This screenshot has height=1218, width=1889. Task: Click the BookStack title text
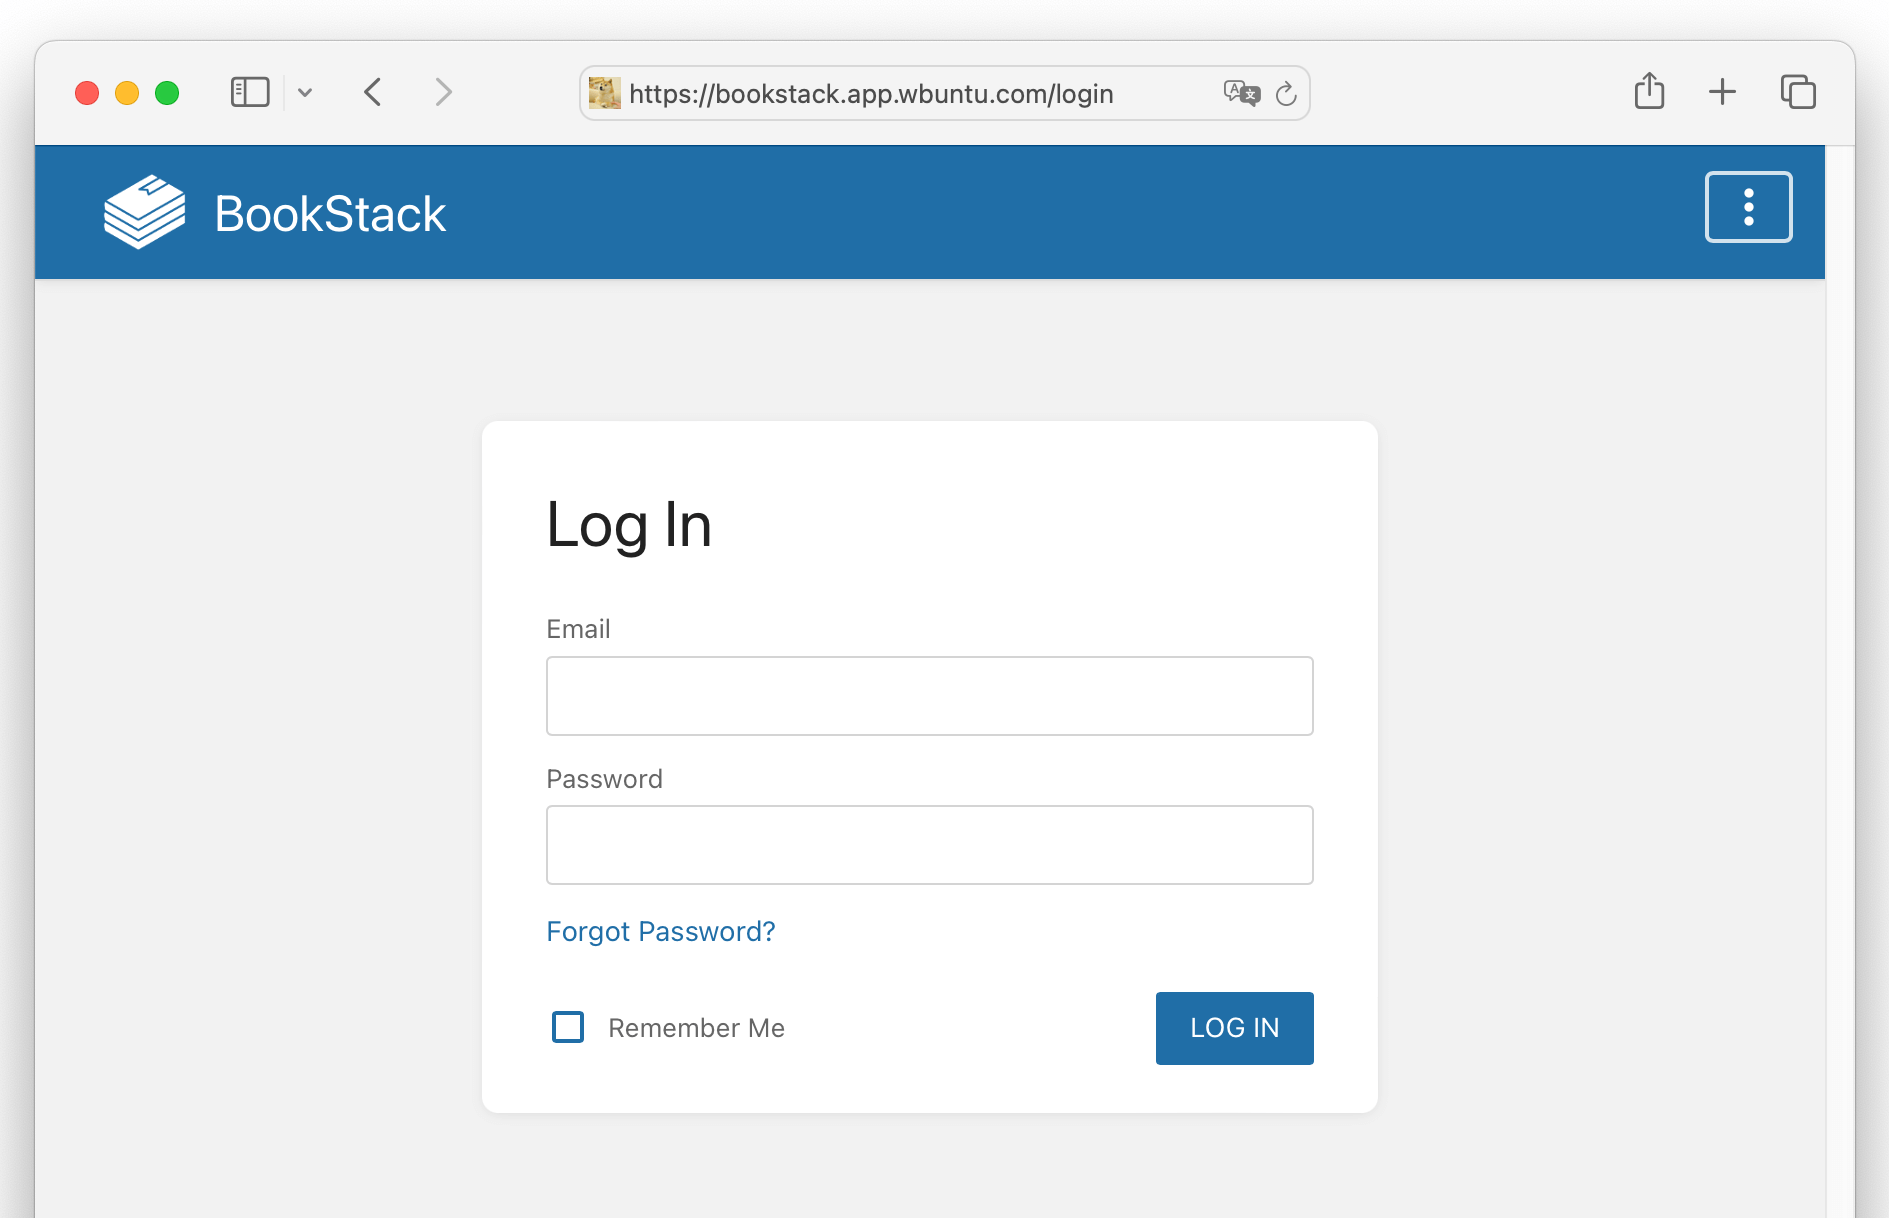click(x=330, y=214)
